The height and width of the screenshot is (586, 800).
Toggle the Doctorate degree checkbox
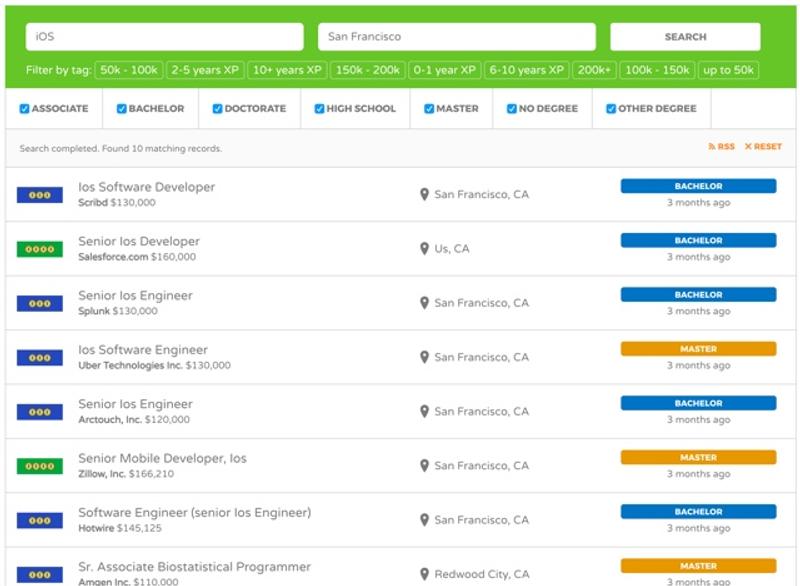pos(218,109)
